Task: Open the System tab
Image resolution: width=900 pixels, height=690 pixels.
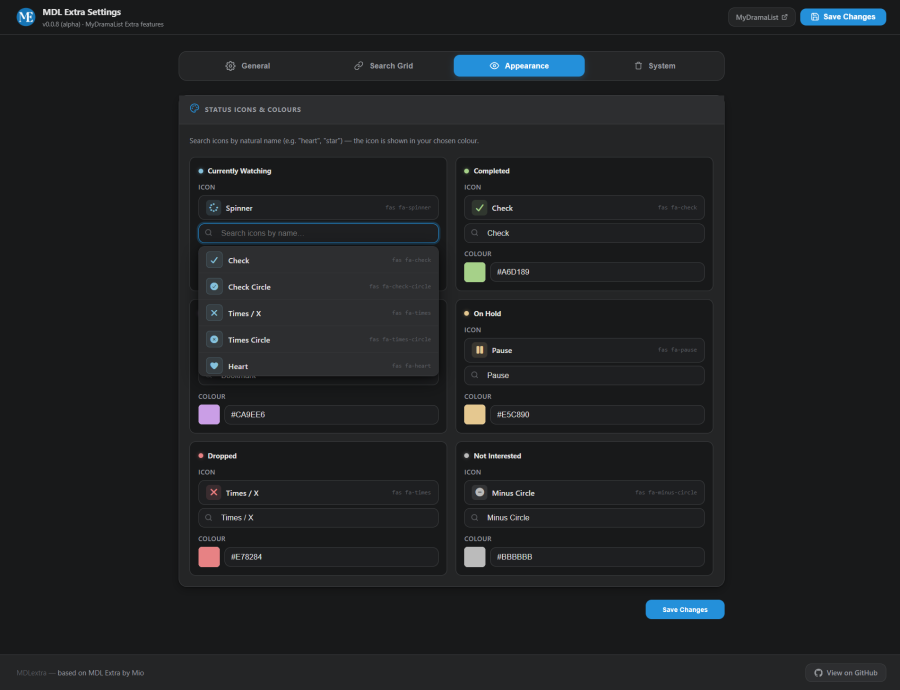Action: (654, 66)
